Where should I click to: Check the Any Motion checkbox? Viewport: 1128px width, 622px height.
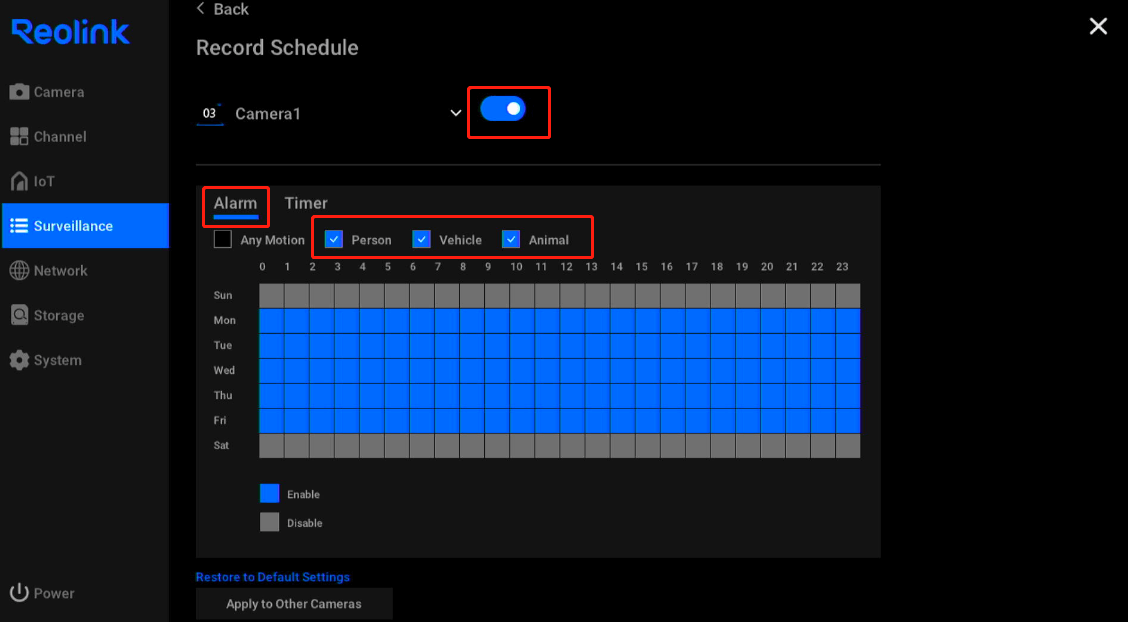(223, 239)
